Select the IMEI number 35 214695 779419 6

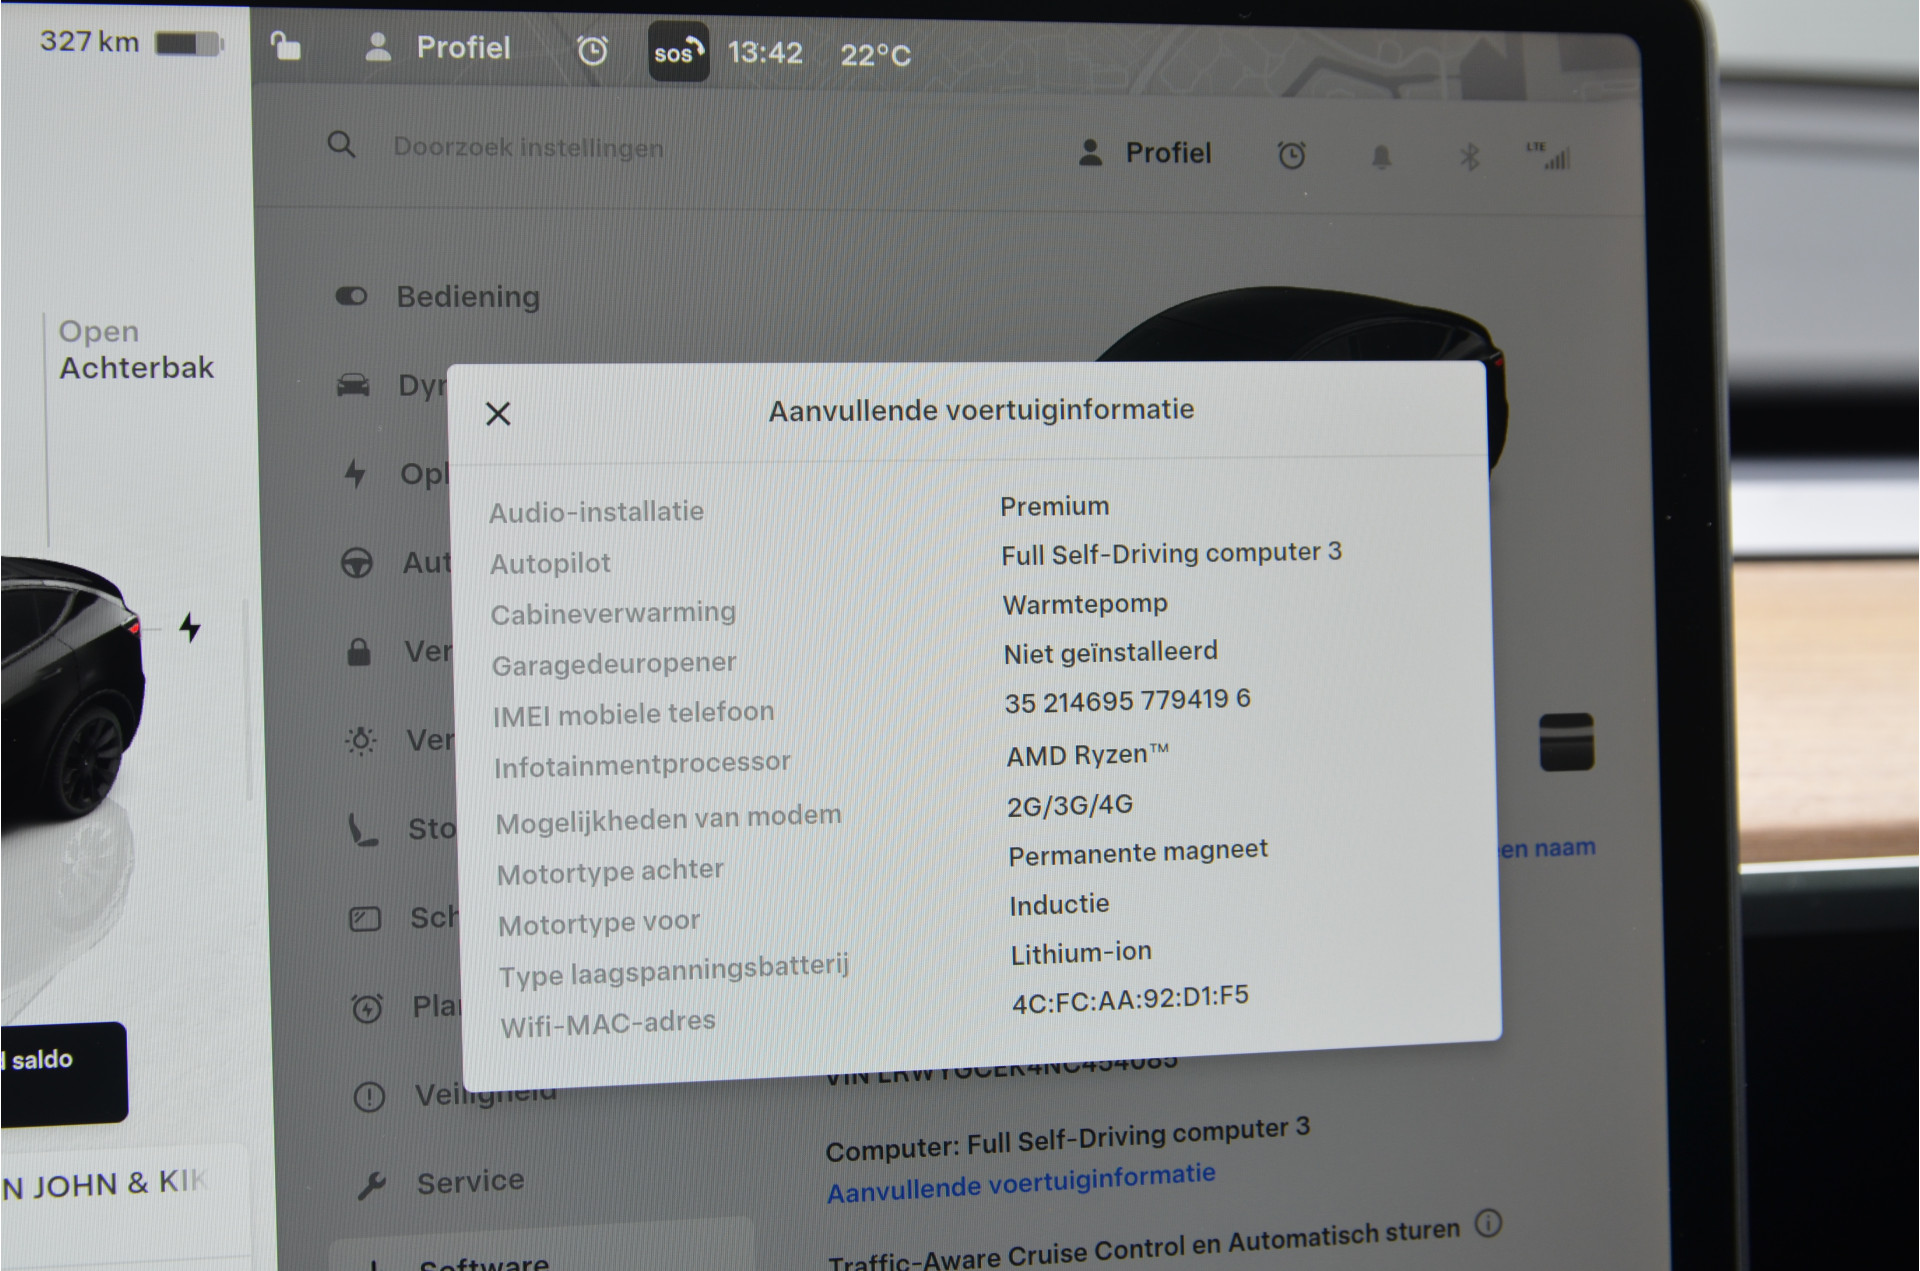tap(1127, 701)
